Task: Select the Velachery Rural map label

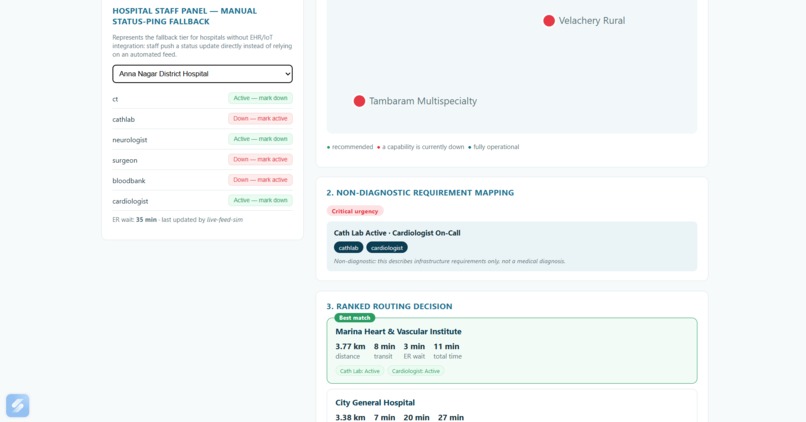Action: tap(592, 21)
